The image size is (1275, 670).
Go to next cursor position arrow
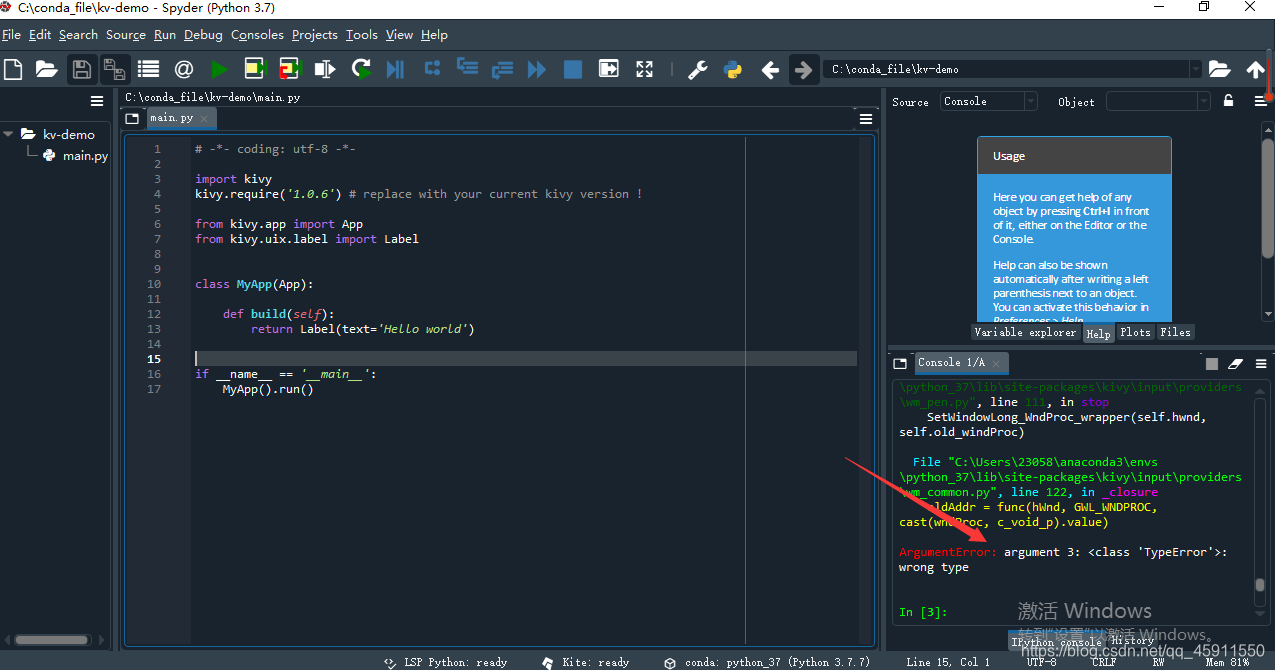pos(802,69)
